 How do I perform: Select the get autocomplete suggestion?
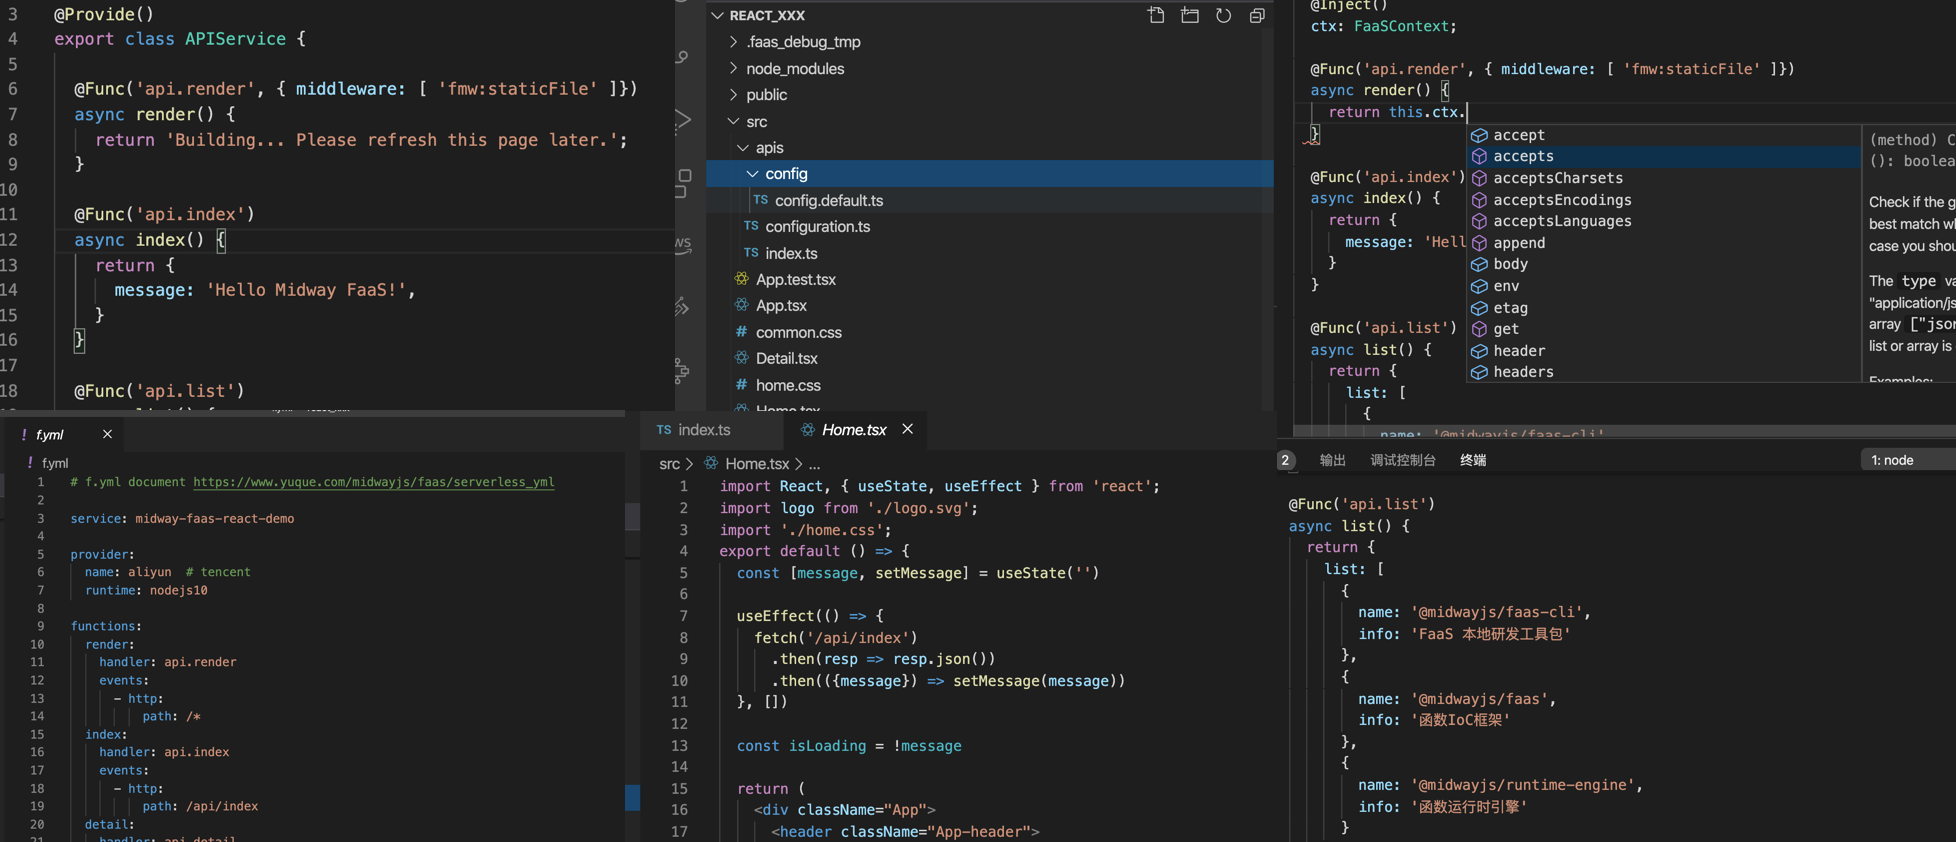(x=1664, y=329)
